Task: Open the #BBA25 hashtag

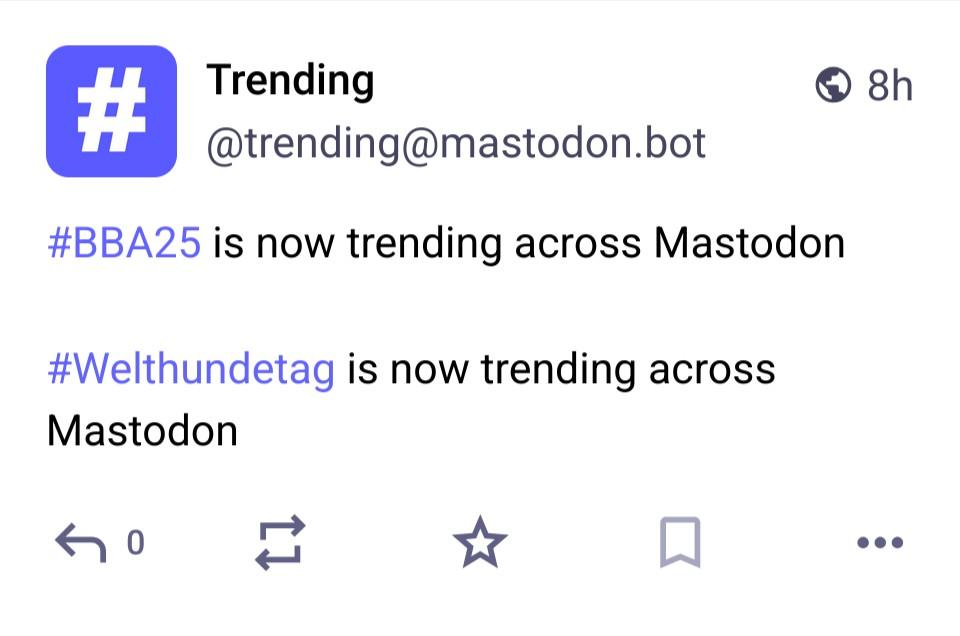Action: 124,243
